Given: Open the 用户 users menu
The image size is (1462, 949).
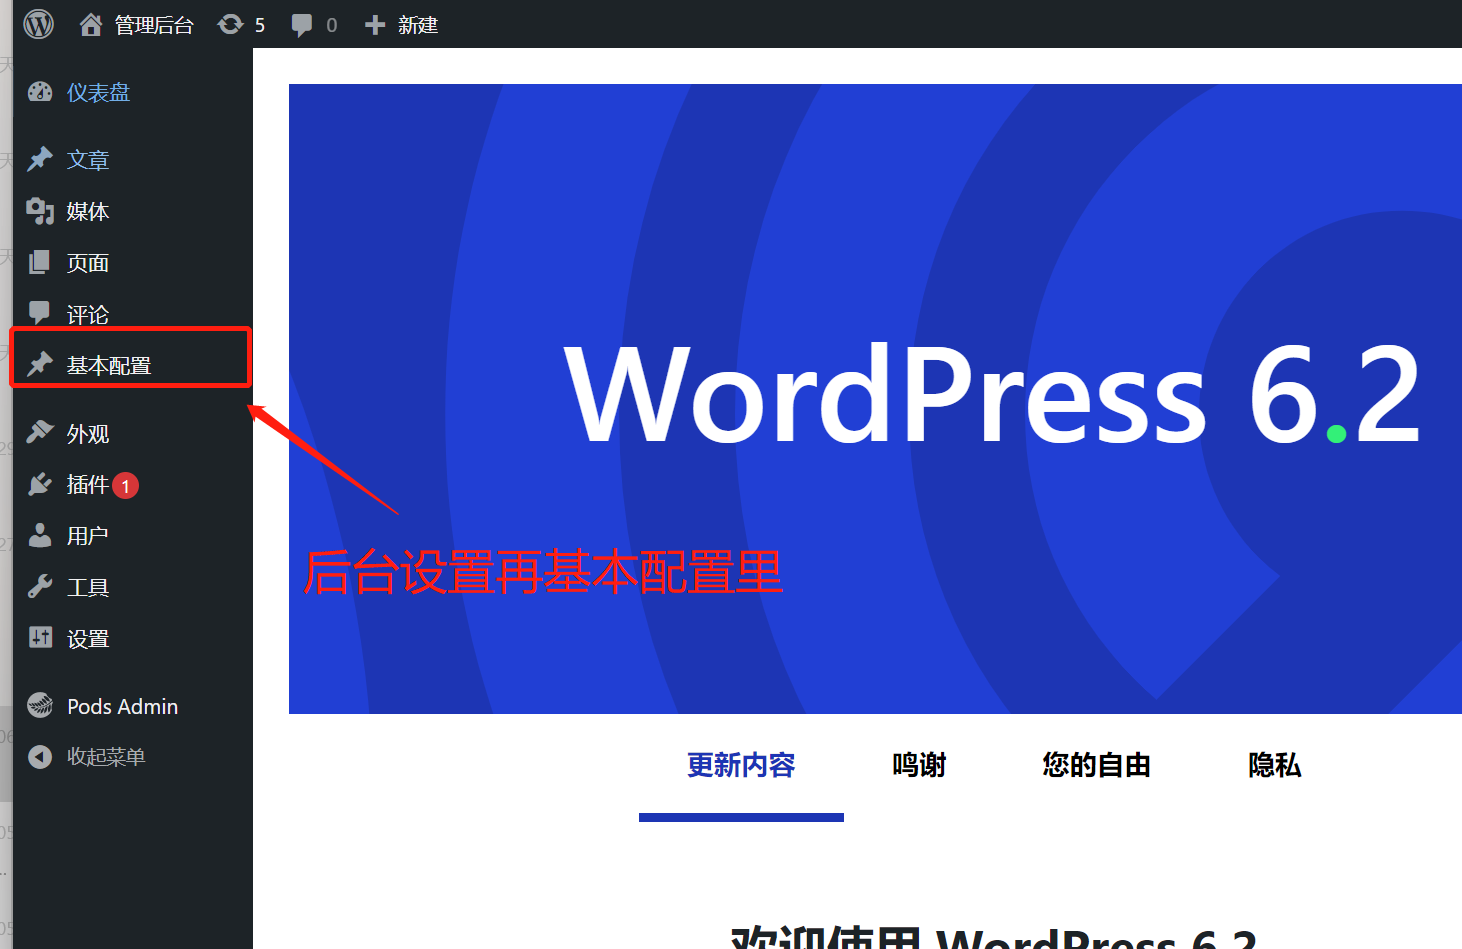Looking at the screenshot, I should click(x=87, y=536).
